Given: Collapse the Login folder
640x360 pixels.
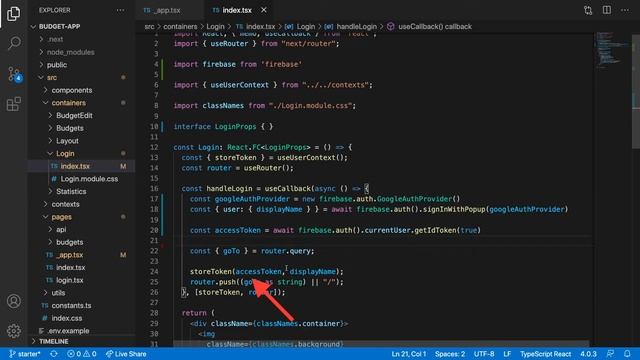Looking at the screenshot, I should (x=82, y=153).
